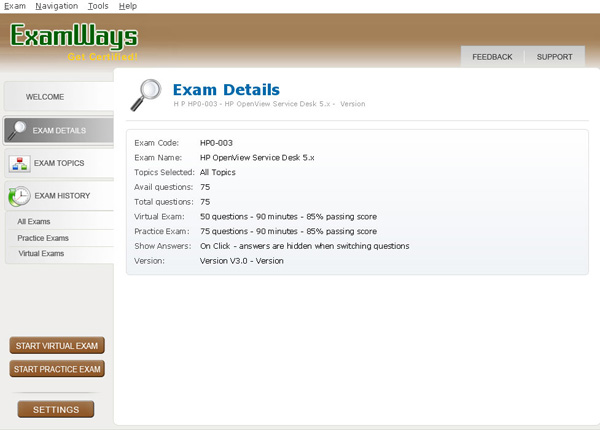Open the EXAM DETAILS section
The image size is (600, 430).
click(x=59, y=130)
